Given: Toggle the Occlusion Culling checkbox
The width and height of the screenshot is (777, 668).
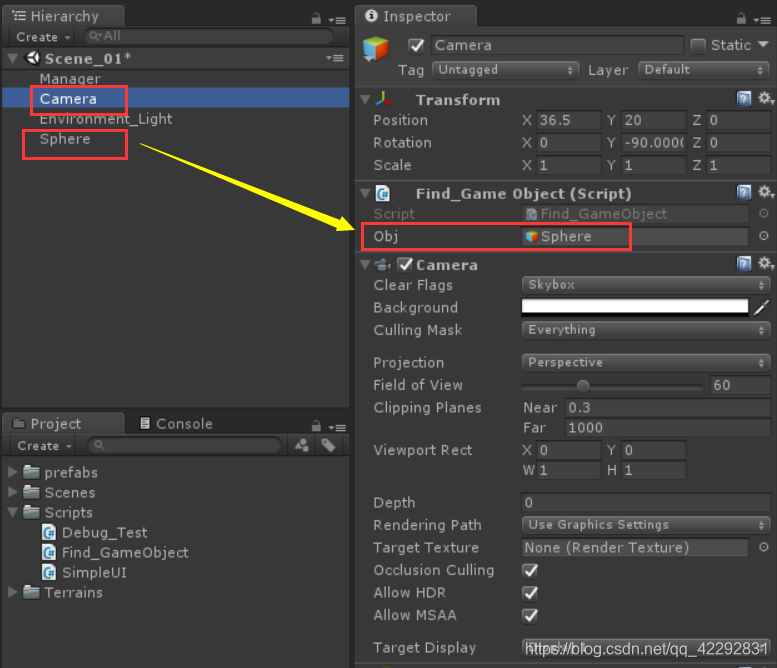Looking at the screenshot, I should 530,570.
